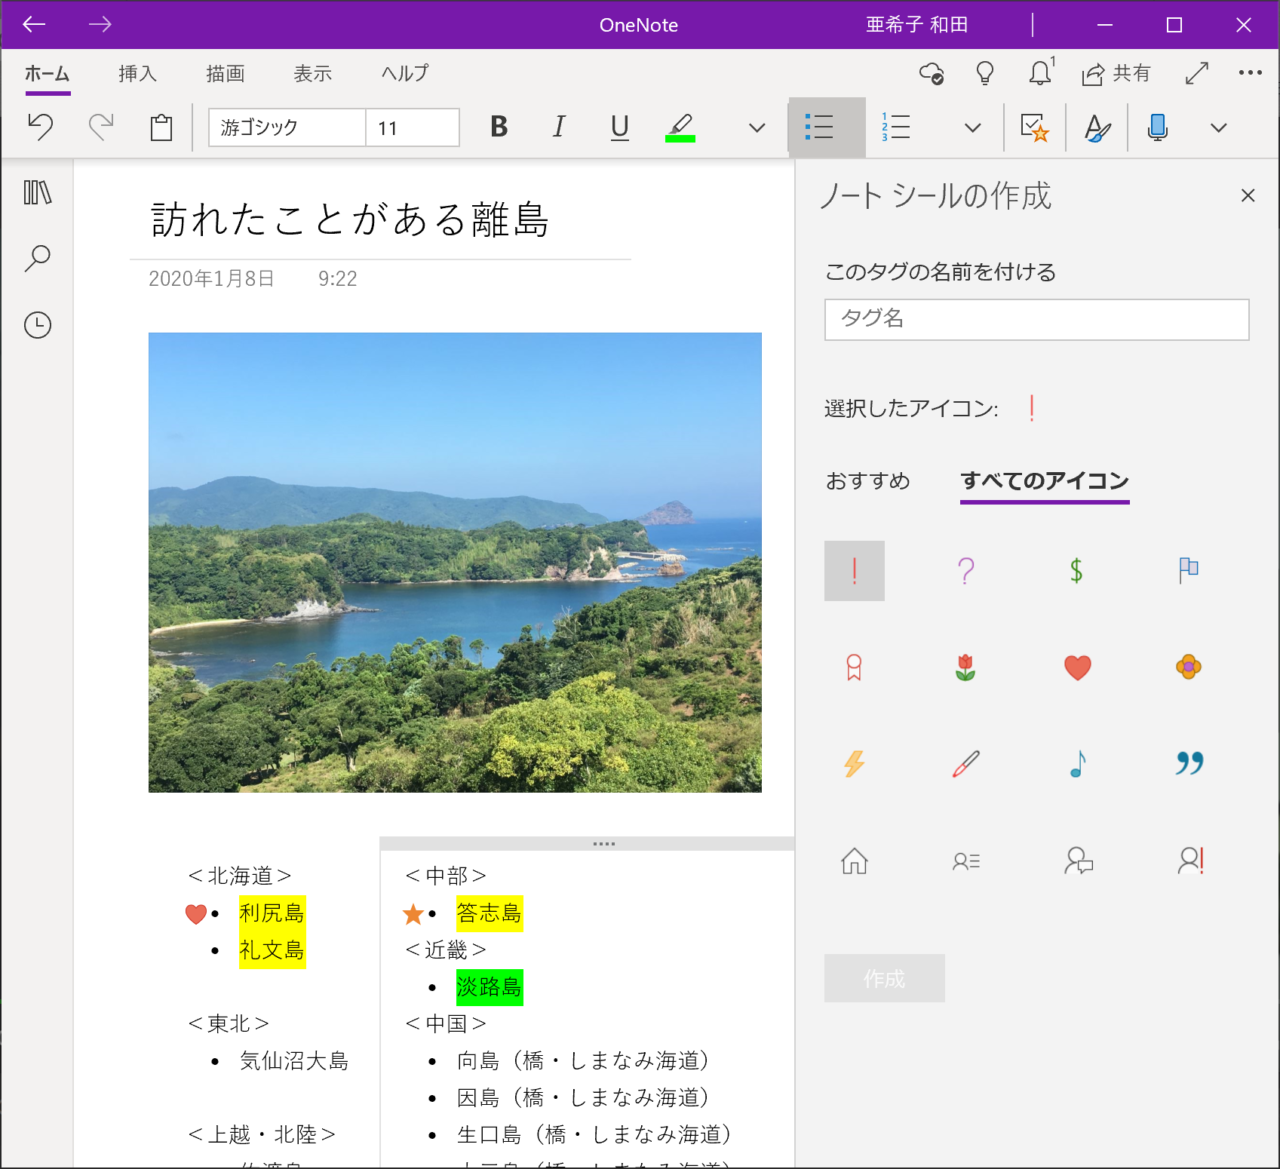Viewport: 1280px width, 1169px height.
Task: Select the heart icon for tag
Action: [x=1077, y=667]
